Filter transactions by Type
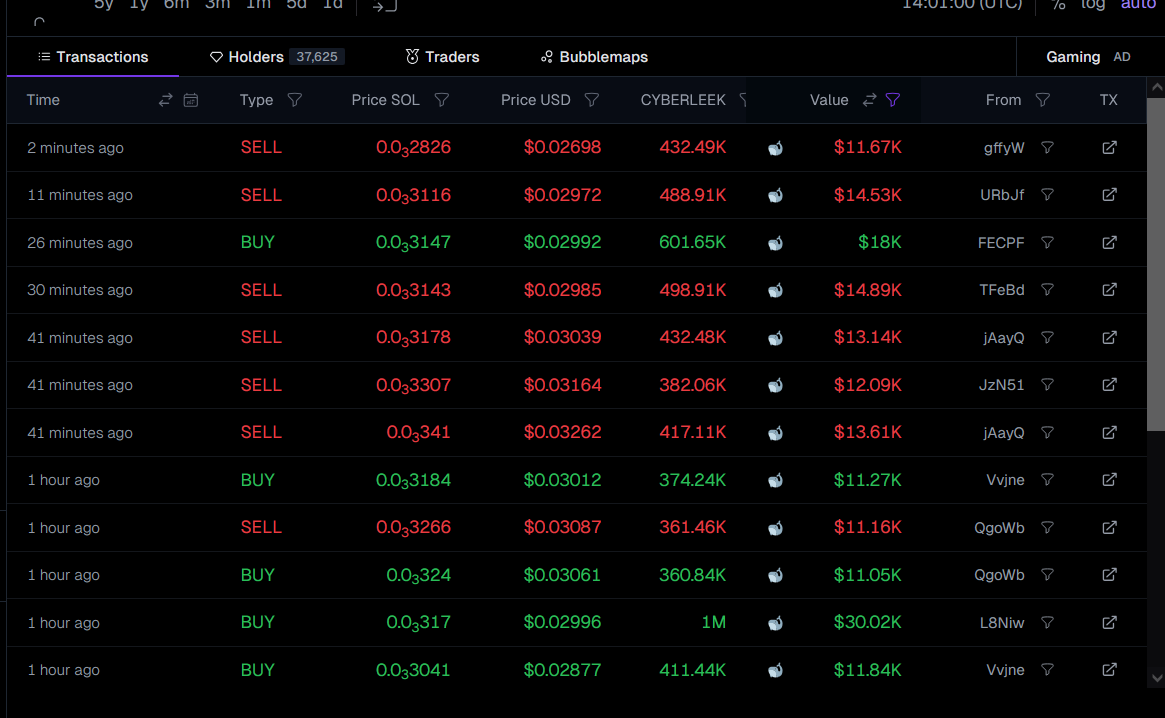1165x718 pixels. pyautogui.click(x=295, y=100)
